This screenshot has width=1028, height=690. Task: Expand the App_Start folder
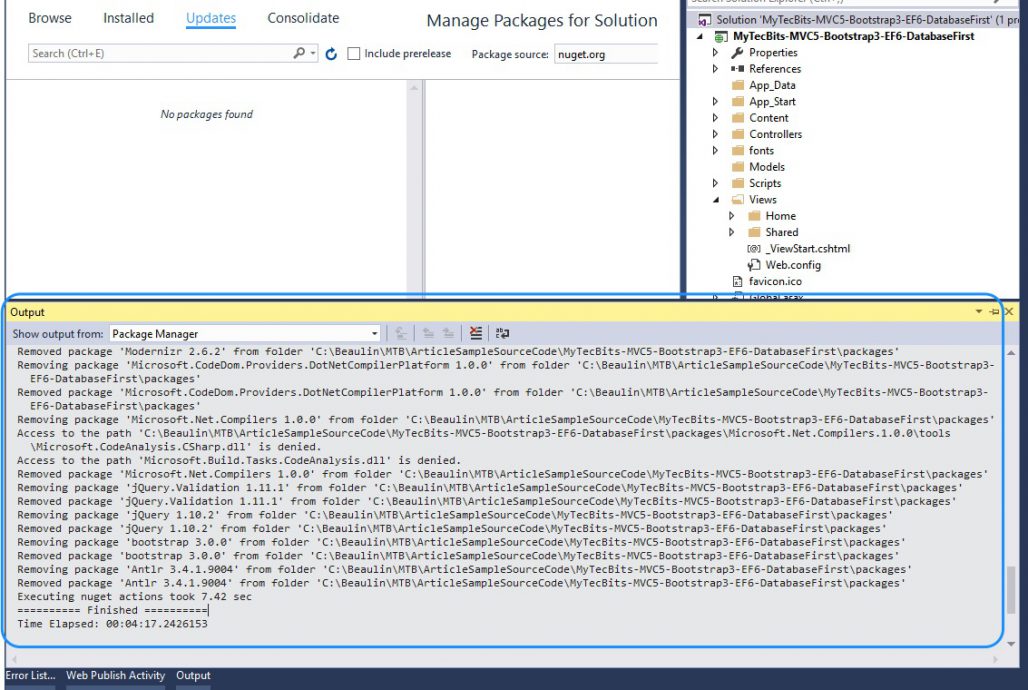point(715,102)
